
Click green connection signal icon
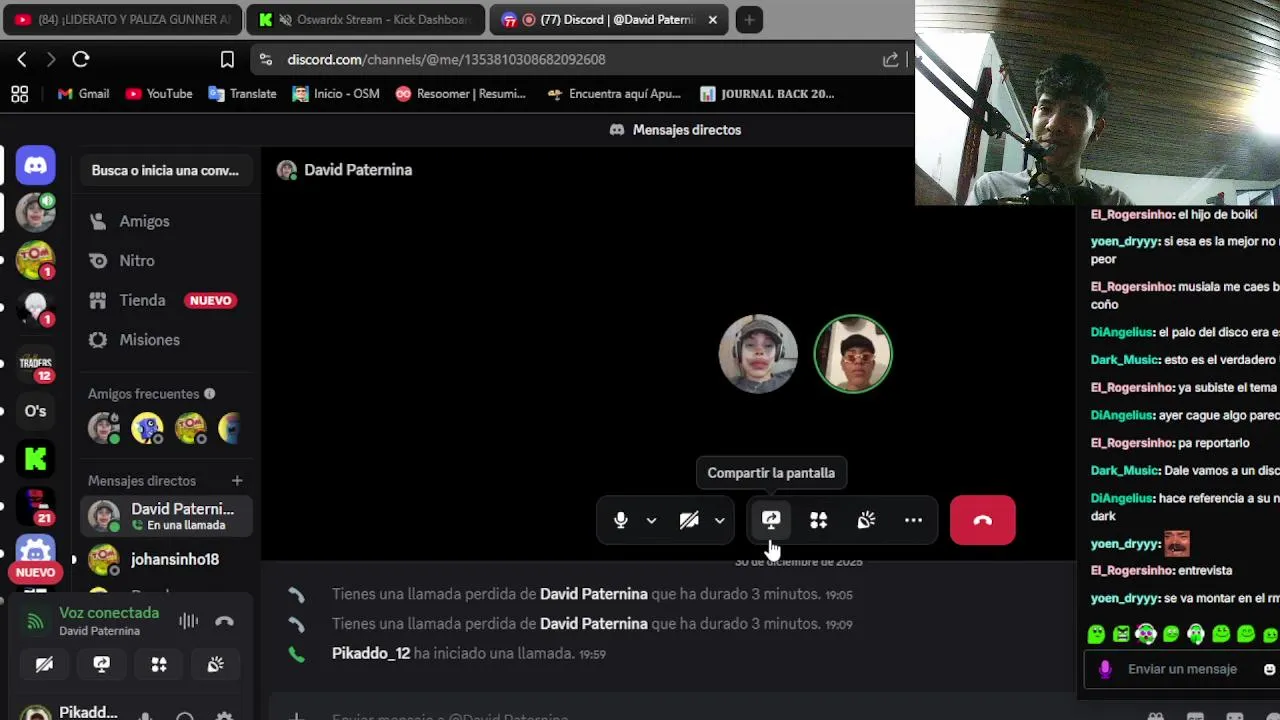pos(35,622)
